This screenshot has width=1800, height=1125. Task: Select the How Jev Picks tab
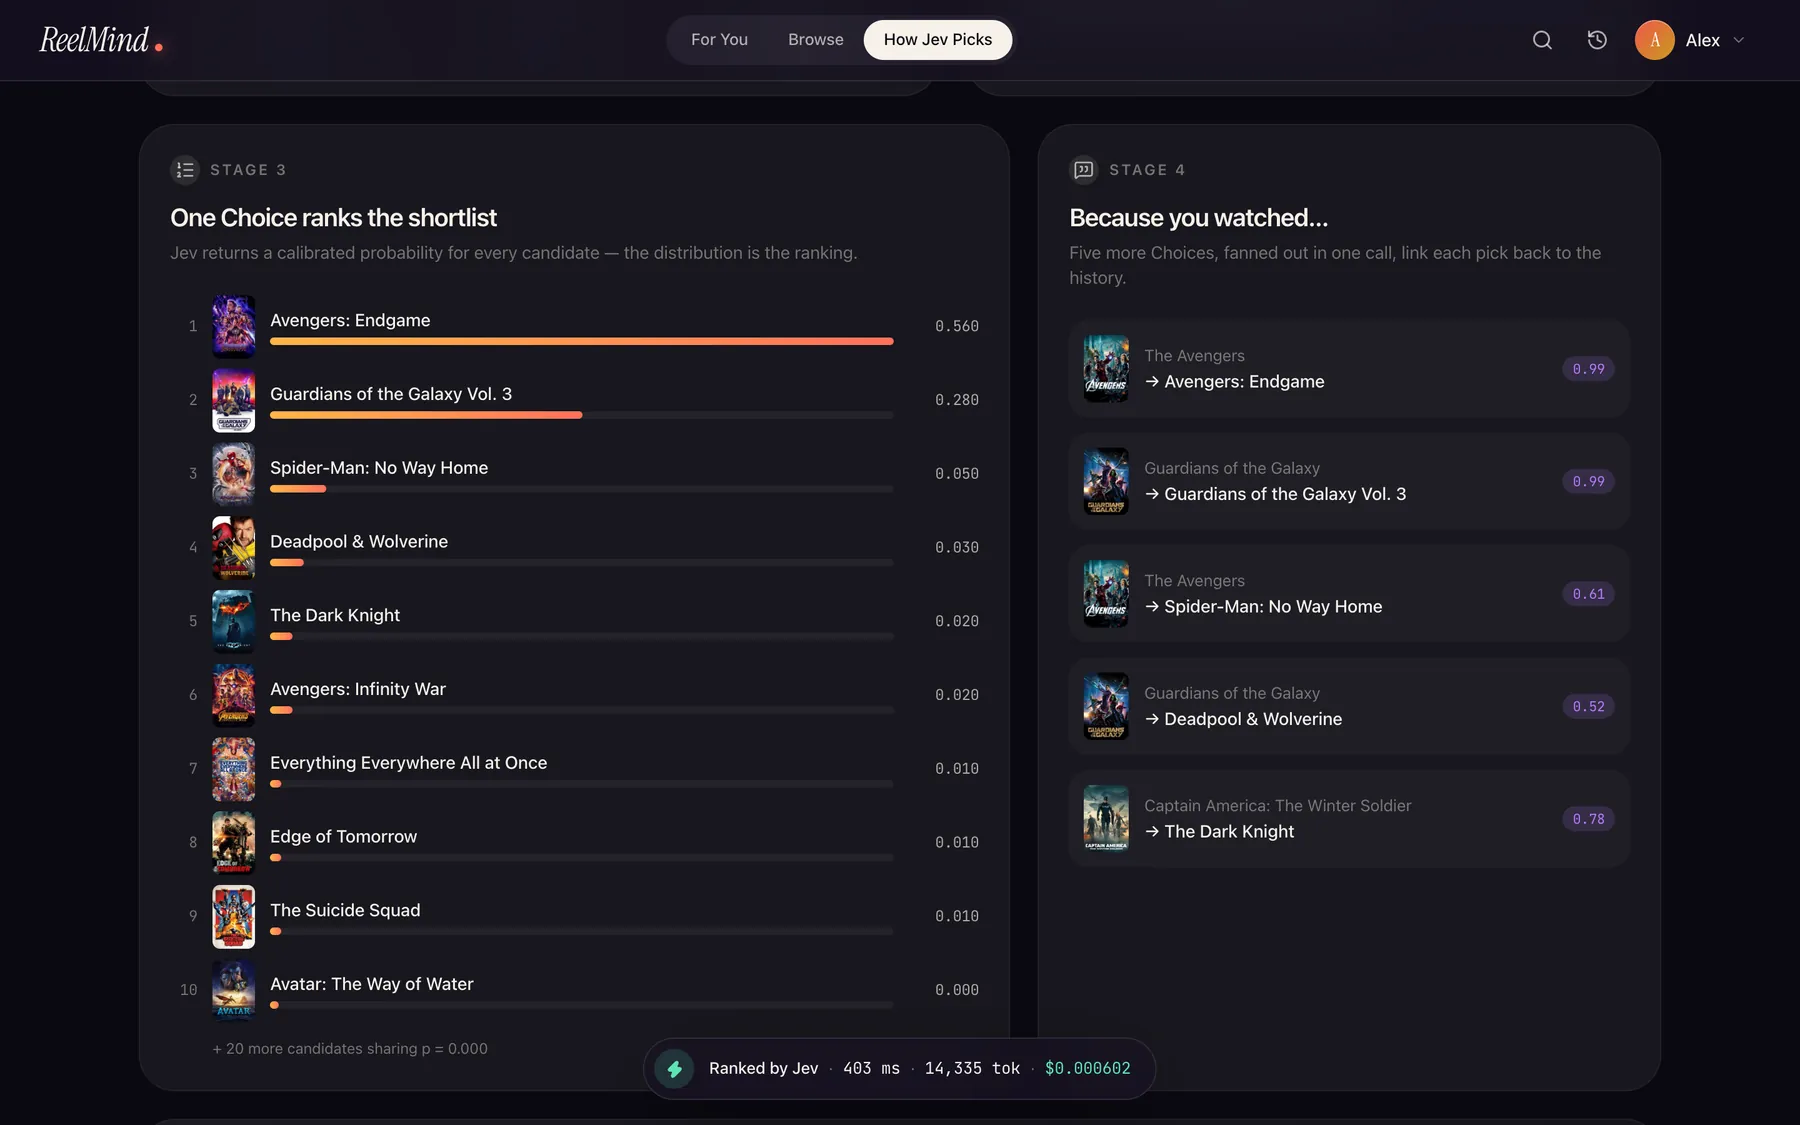coord(937,40)
